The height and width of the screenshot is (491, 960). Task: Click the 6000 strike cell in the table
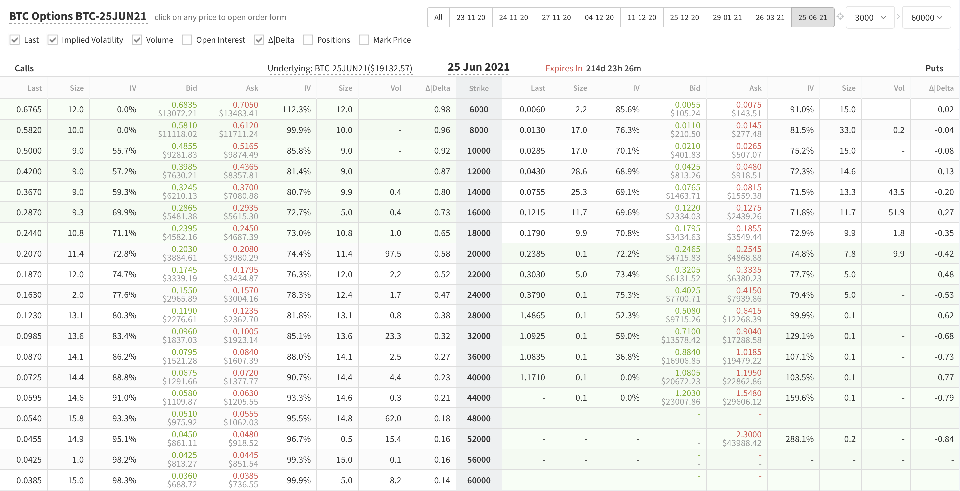(478, 108)
